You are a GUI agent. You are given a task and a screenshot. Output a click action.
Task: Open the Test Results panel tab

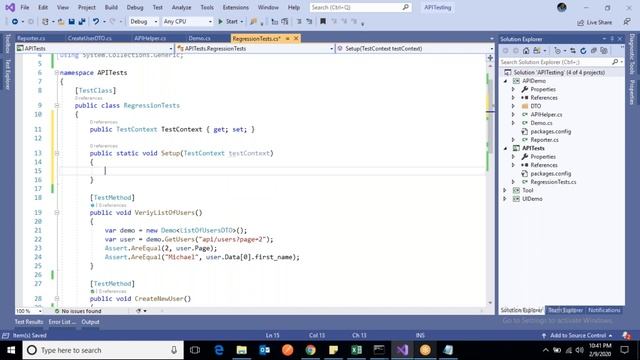coord(29,322)
